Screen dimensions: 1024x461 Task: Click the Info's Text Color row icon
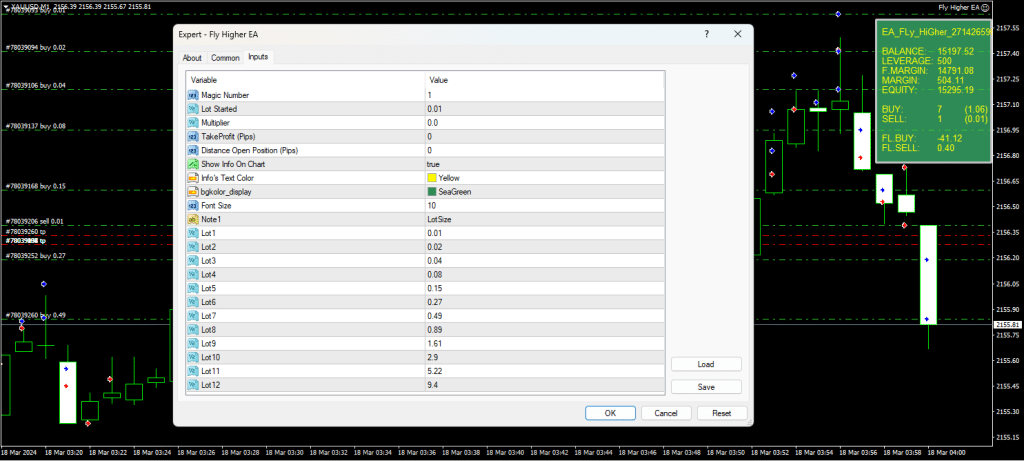pos(193,178)
